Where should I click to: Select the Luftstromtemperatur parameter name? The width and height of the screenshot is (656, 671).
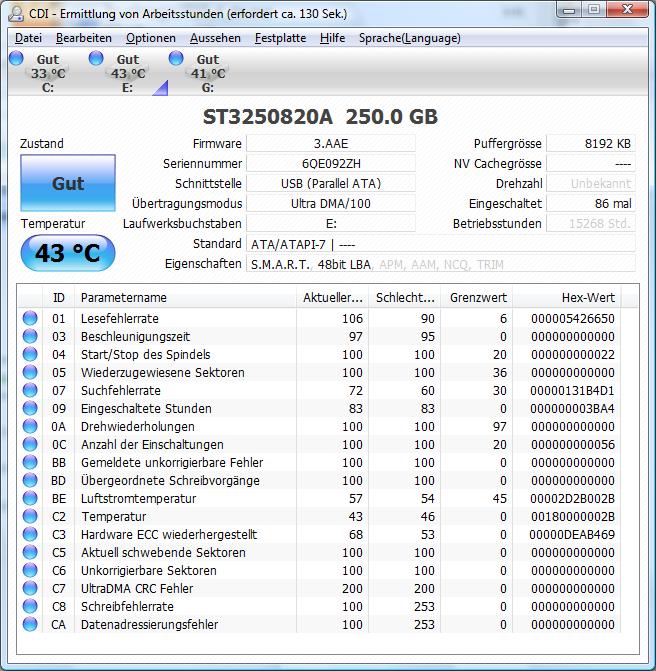139,499
